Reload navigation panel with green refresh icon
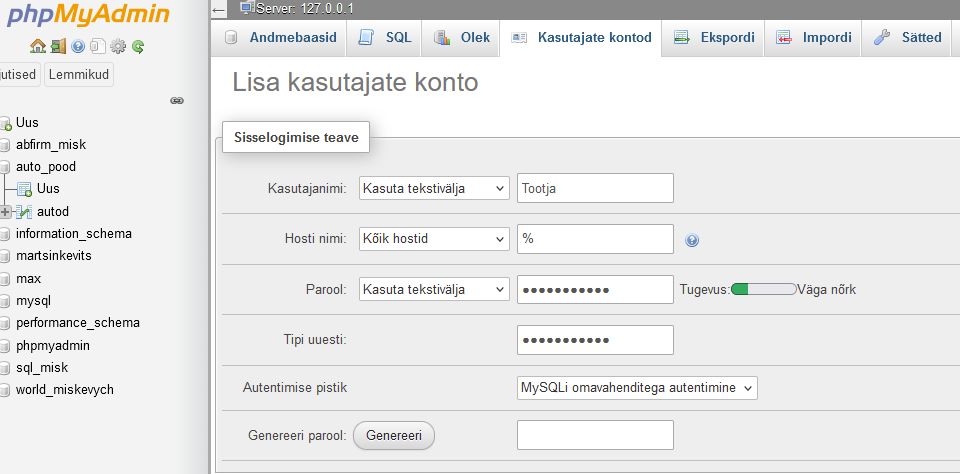This screenshot has width=960, height=474. coord(138,46)
